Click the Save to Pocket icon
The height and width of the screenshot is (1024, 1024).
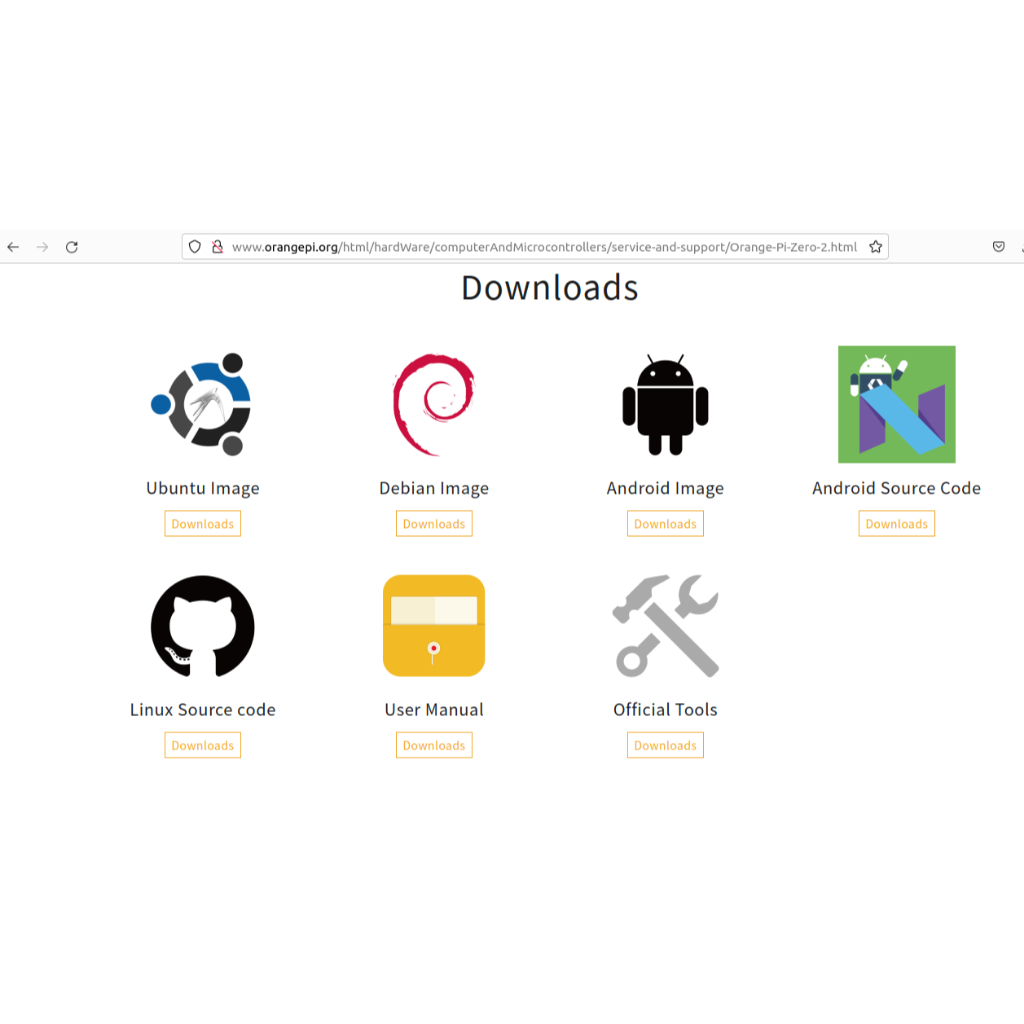[998, 247]
